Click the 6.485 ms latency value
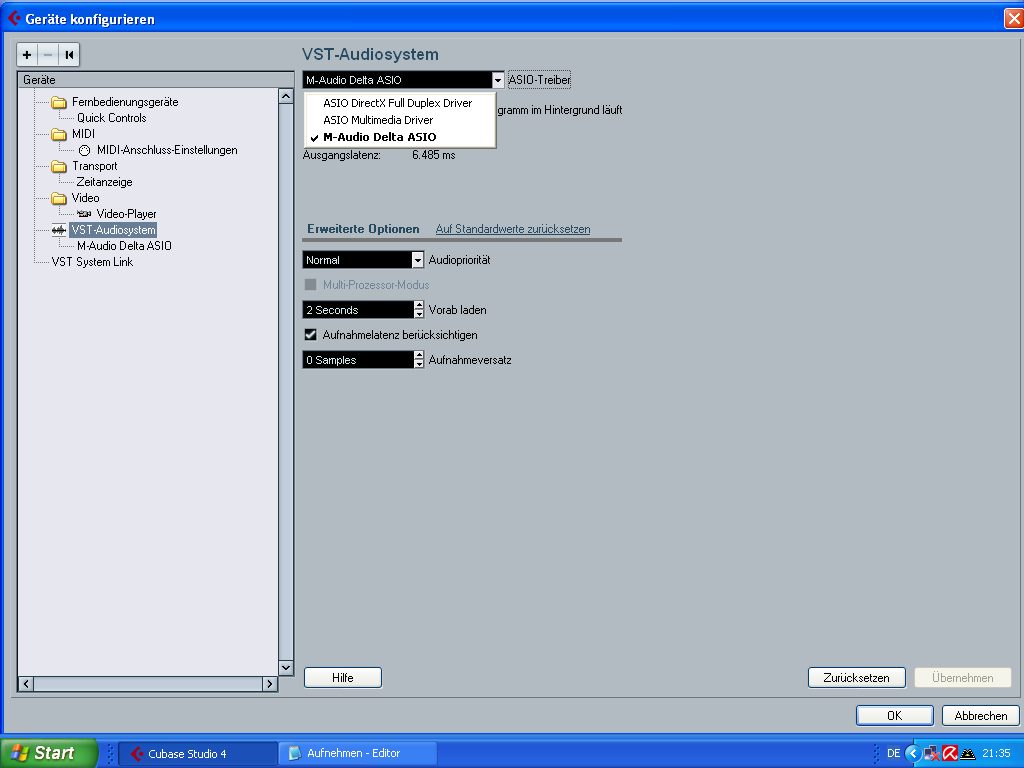The height and width of the screenshot is (768, 1024). 434,155
